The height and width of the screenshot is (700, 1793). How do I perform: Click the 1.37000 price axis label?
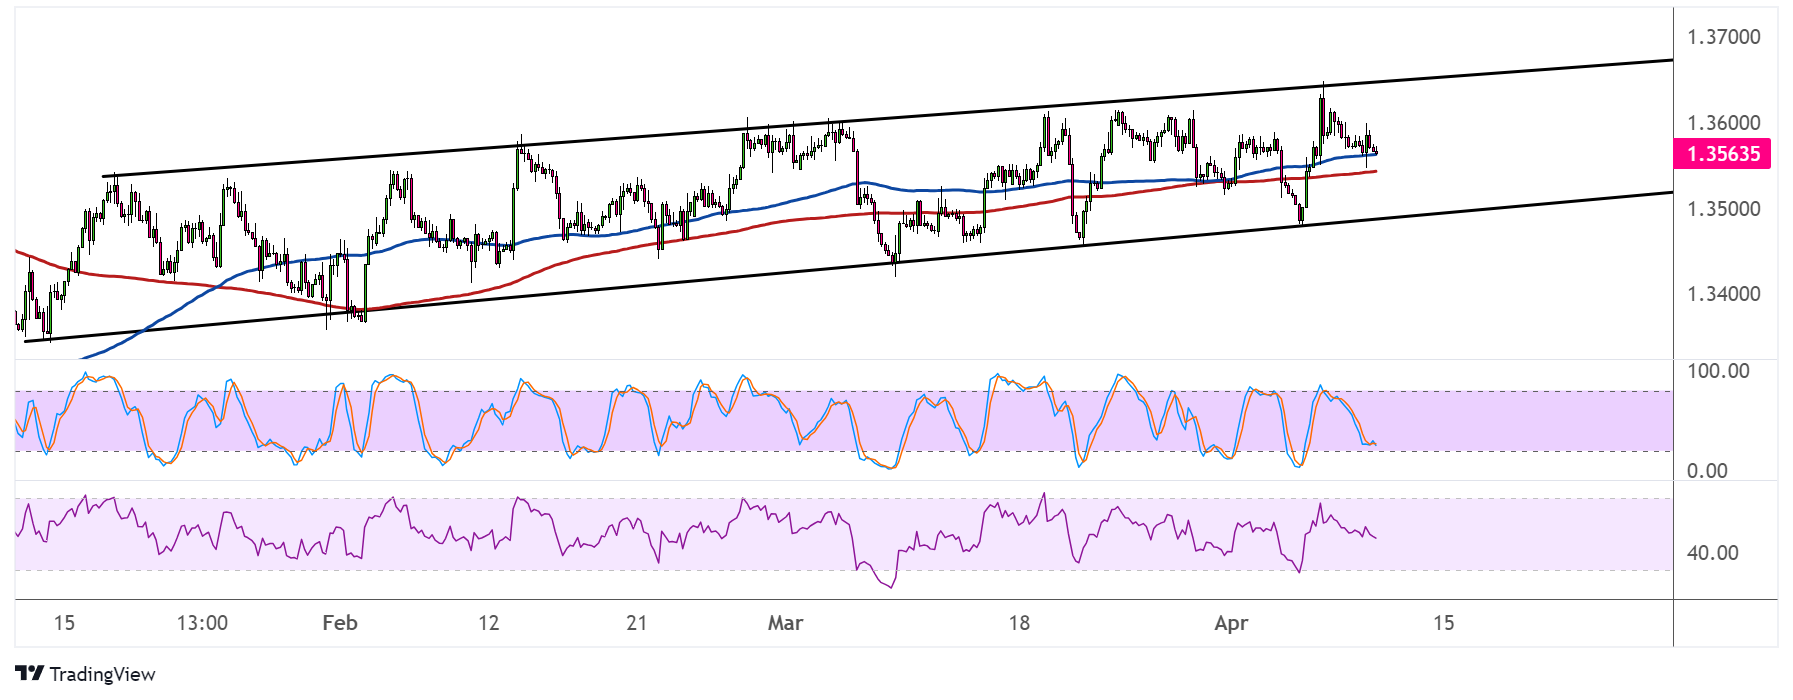click(1723, 37)
